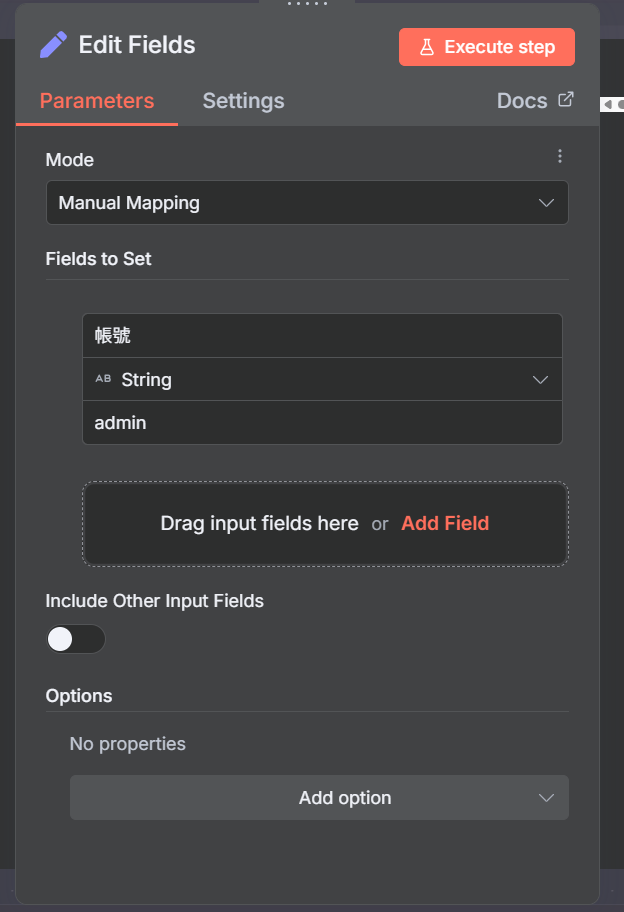Click the drag handle dots atop panel
Image resolution: width=624 pixels, height=912 pixels.
(307, 4)
